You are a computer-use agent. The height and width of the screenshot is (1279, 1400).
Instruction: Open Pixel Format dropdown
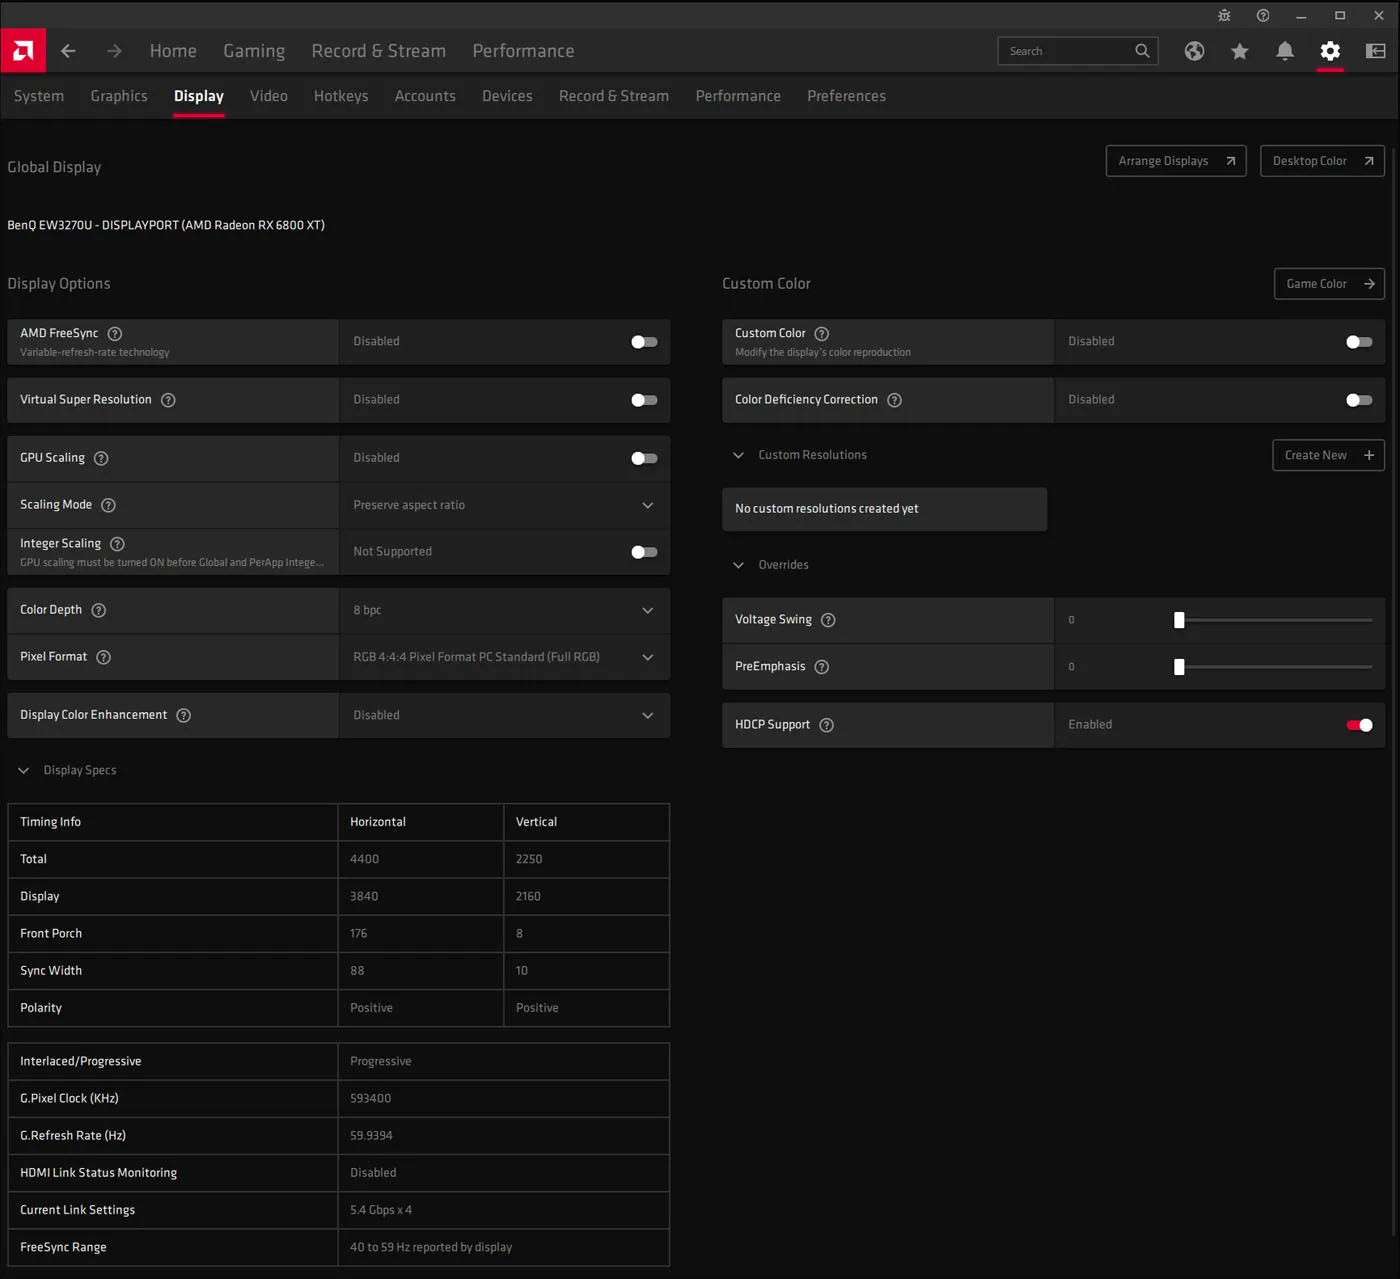(504, 657)
